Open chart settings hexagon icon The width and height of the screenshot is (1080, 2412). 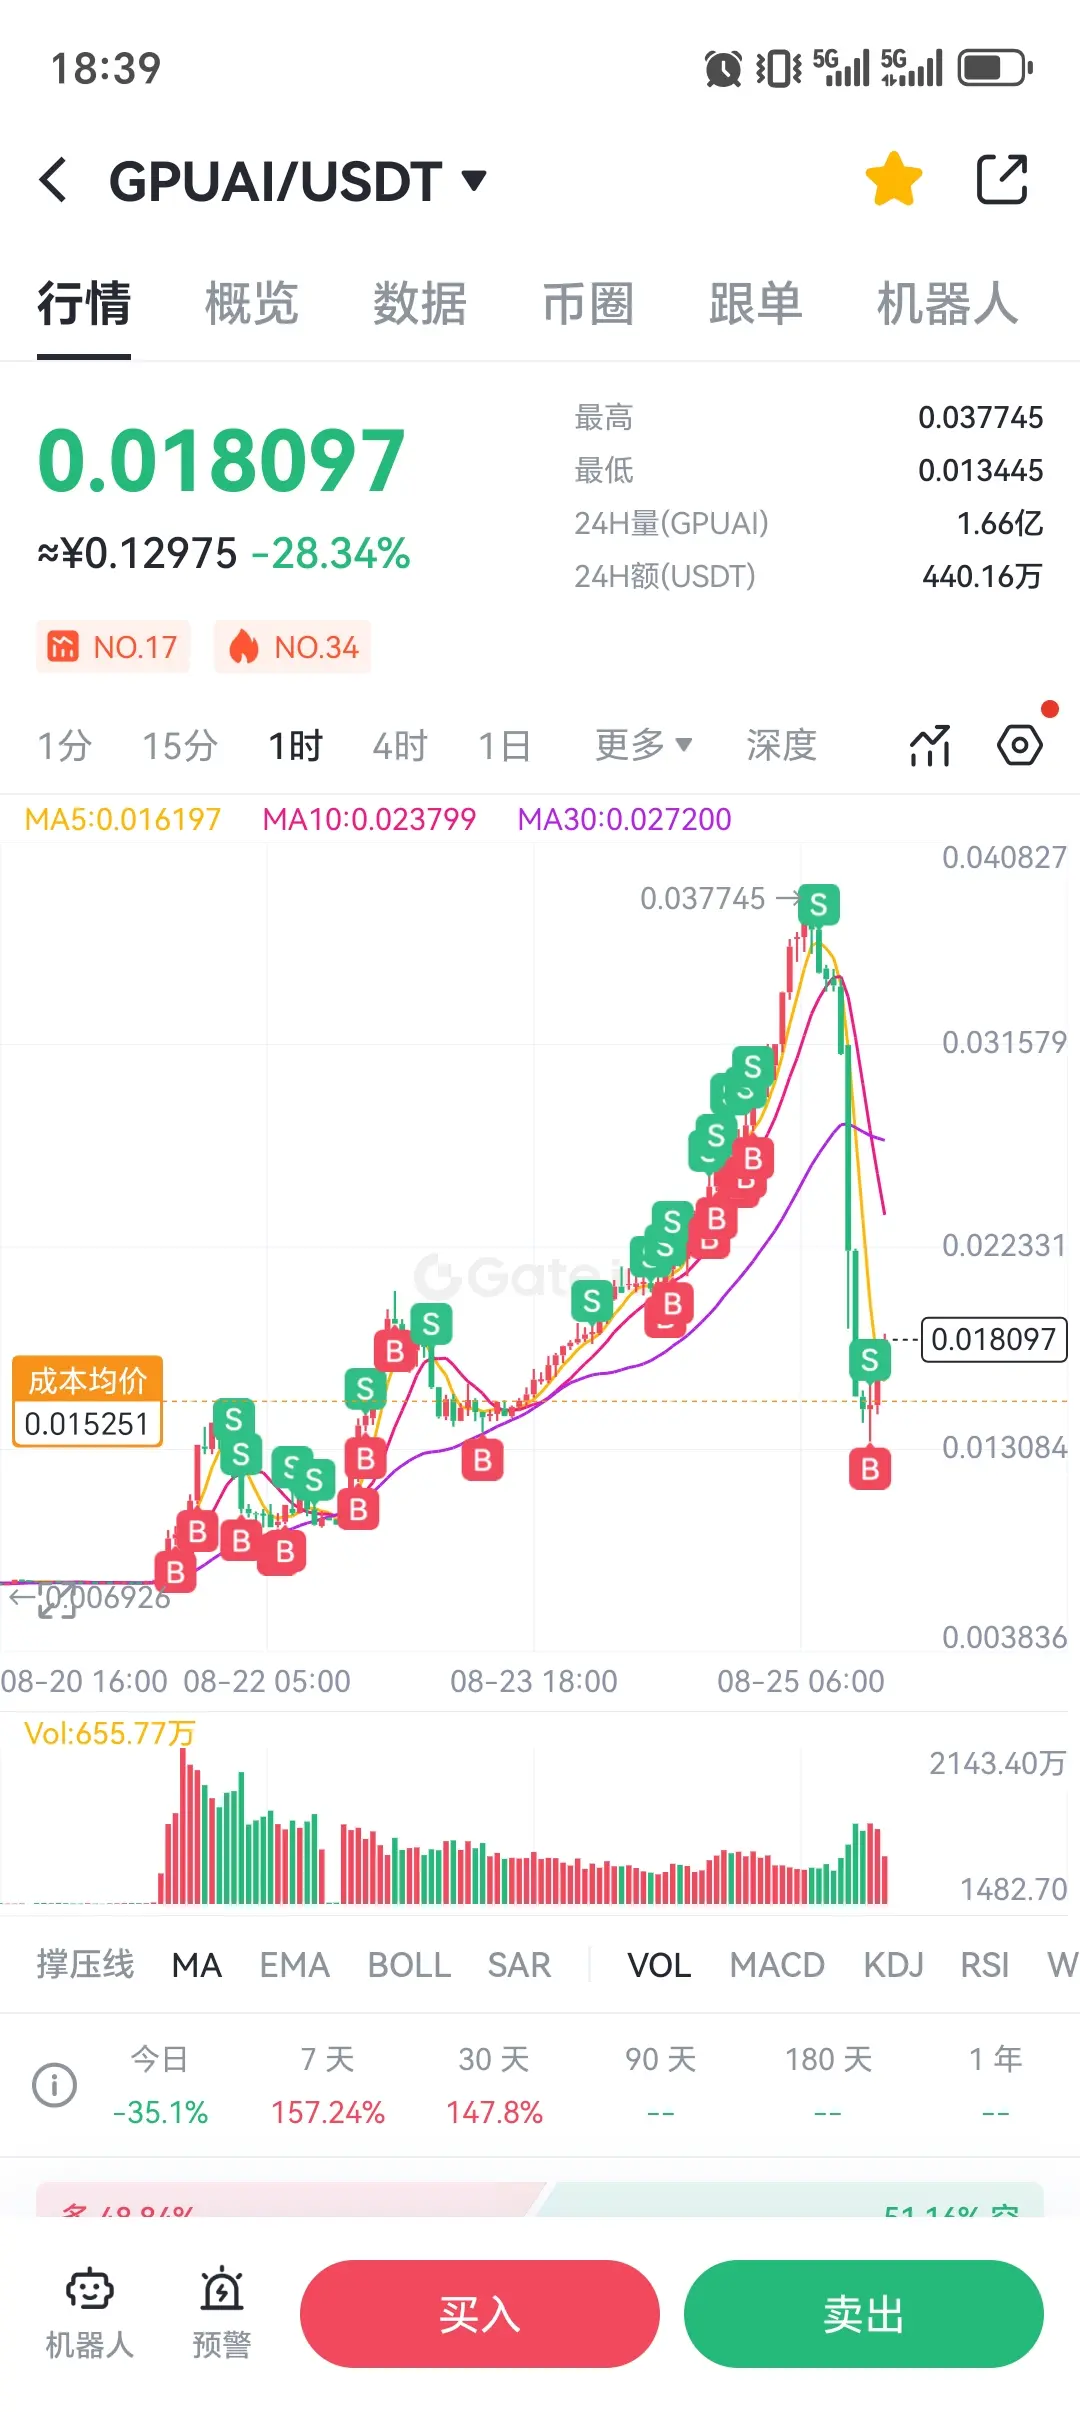pos(1020,746)
